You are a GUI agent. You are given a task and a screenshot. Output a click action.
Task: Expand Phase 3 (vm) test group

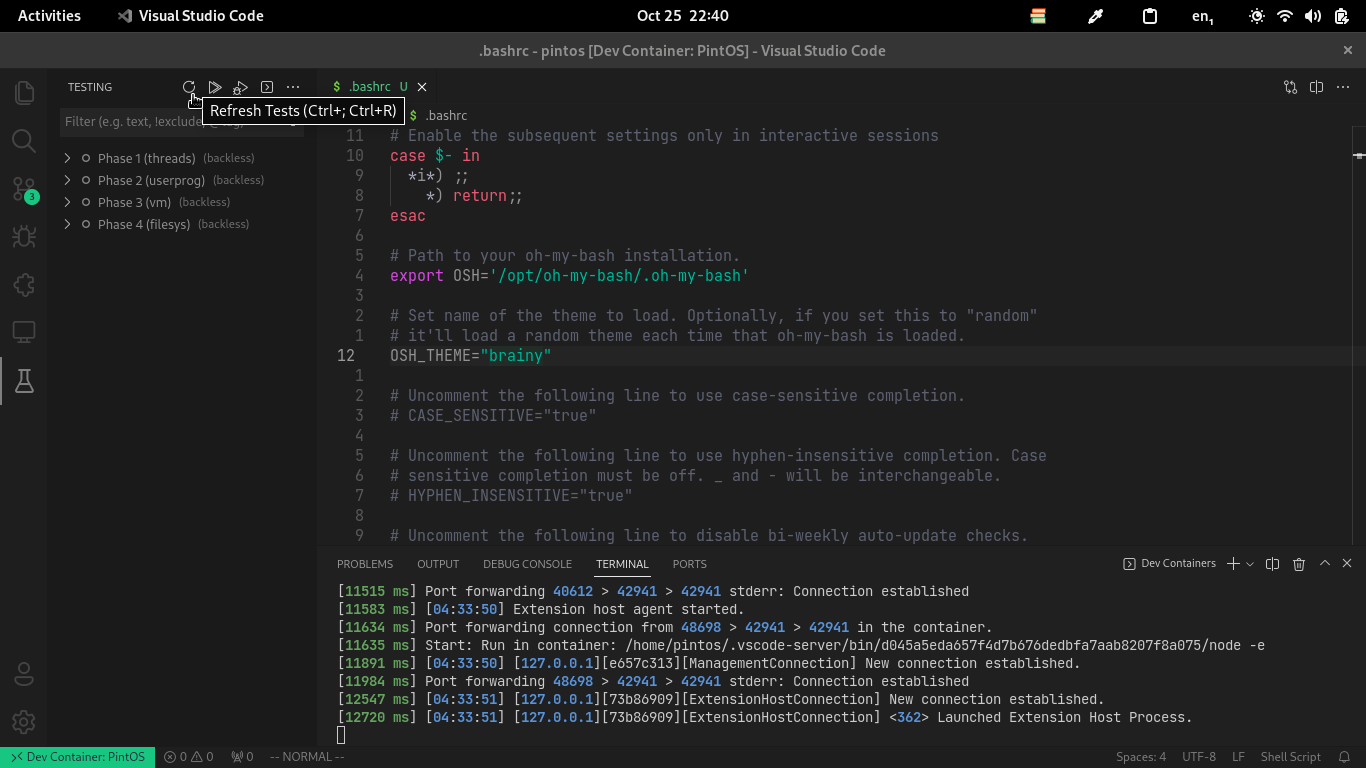pos(67,202)
